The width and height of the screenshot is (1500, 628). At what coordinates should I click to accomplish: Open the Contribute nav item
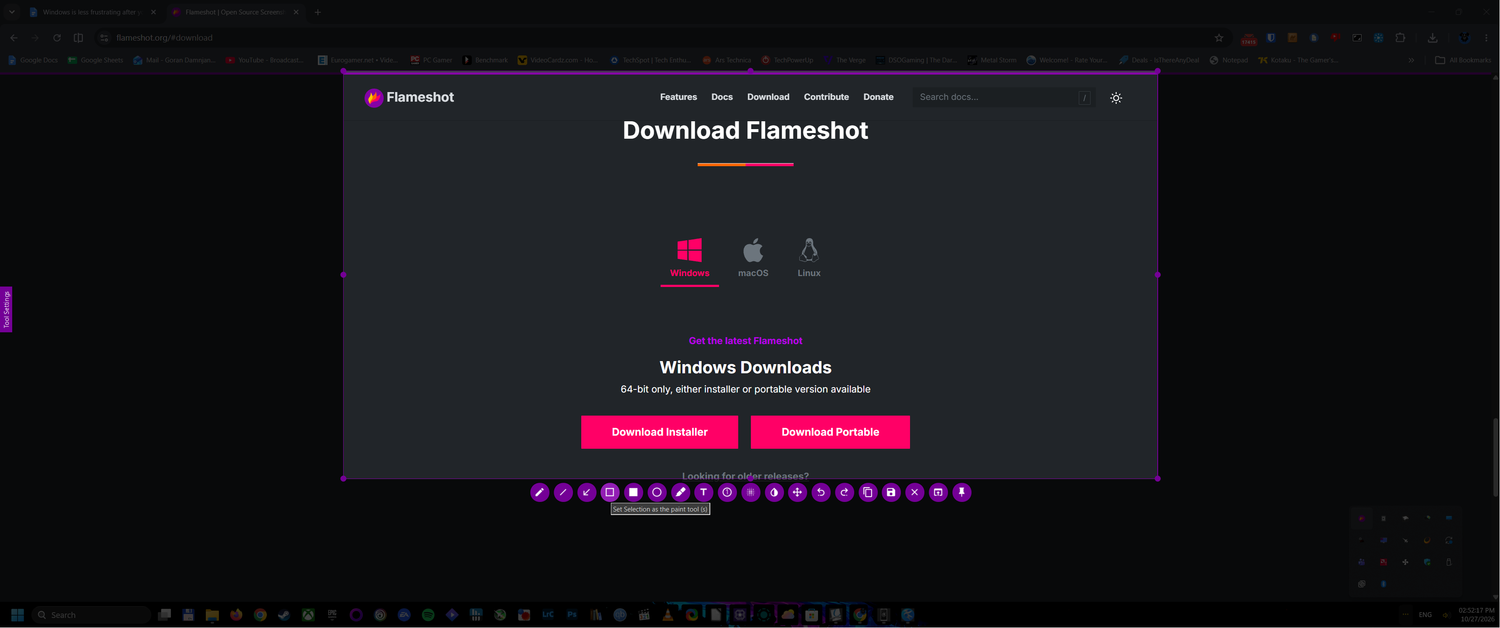[x=826, y=97]
